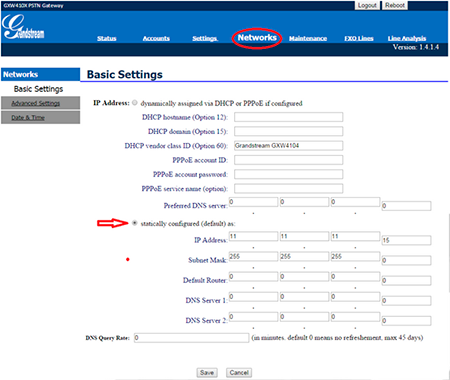Click the Logout button
The width and height of the screenshot is (450, 380).
click(x=367, y=5)
